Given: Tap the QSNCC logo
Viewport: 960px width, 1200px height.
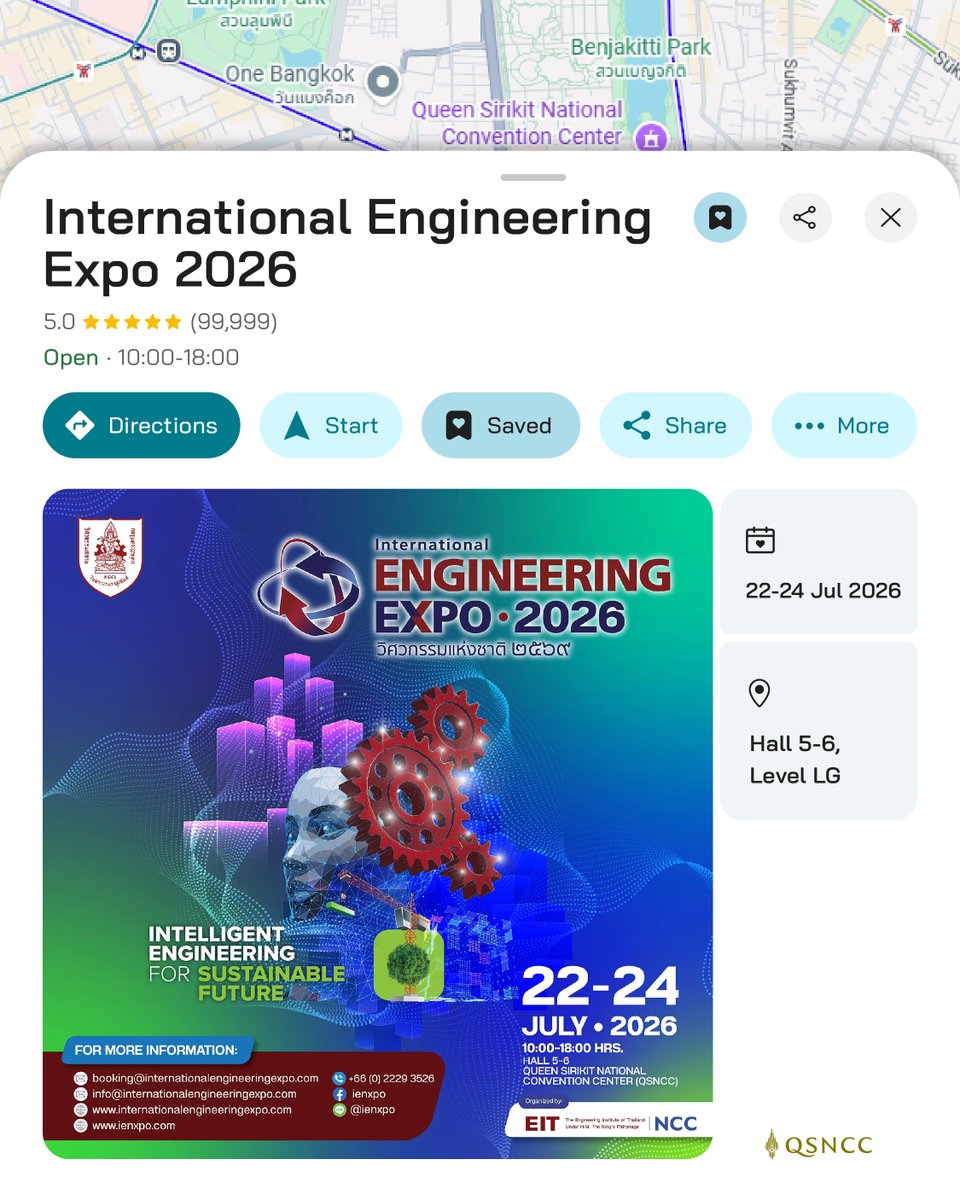Looking at the screenshot, I should [818, 1145].
